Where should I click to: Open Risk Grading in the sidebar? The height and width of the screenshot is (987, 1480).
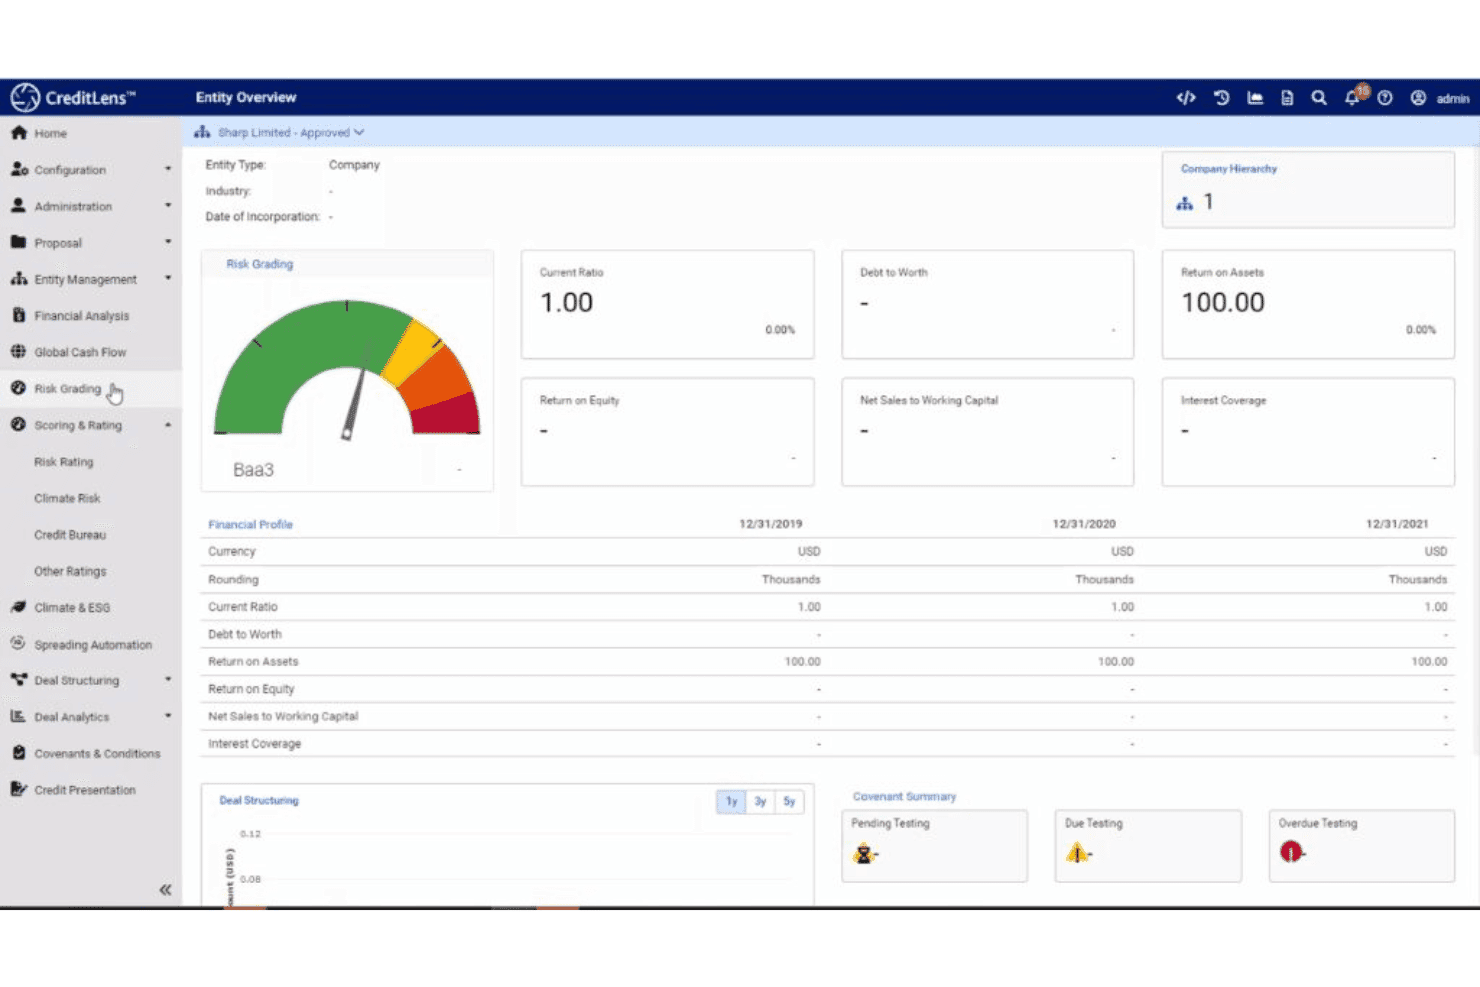(x=67, y=389)
